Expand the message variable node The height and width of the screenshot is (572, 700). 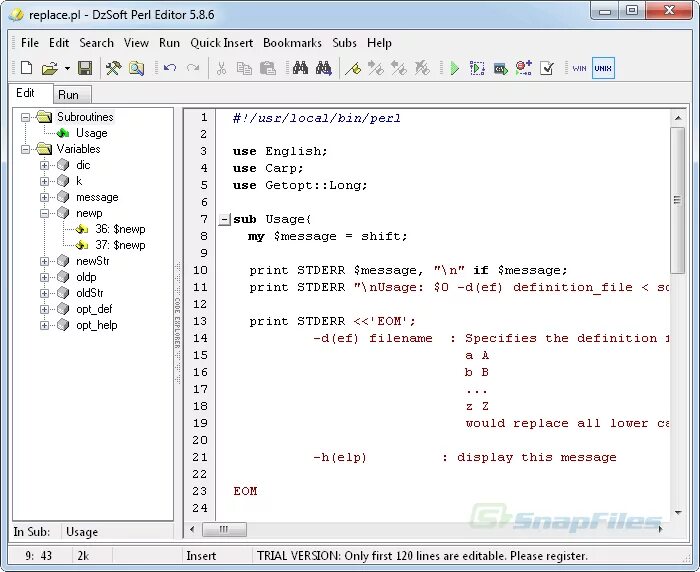44,197
